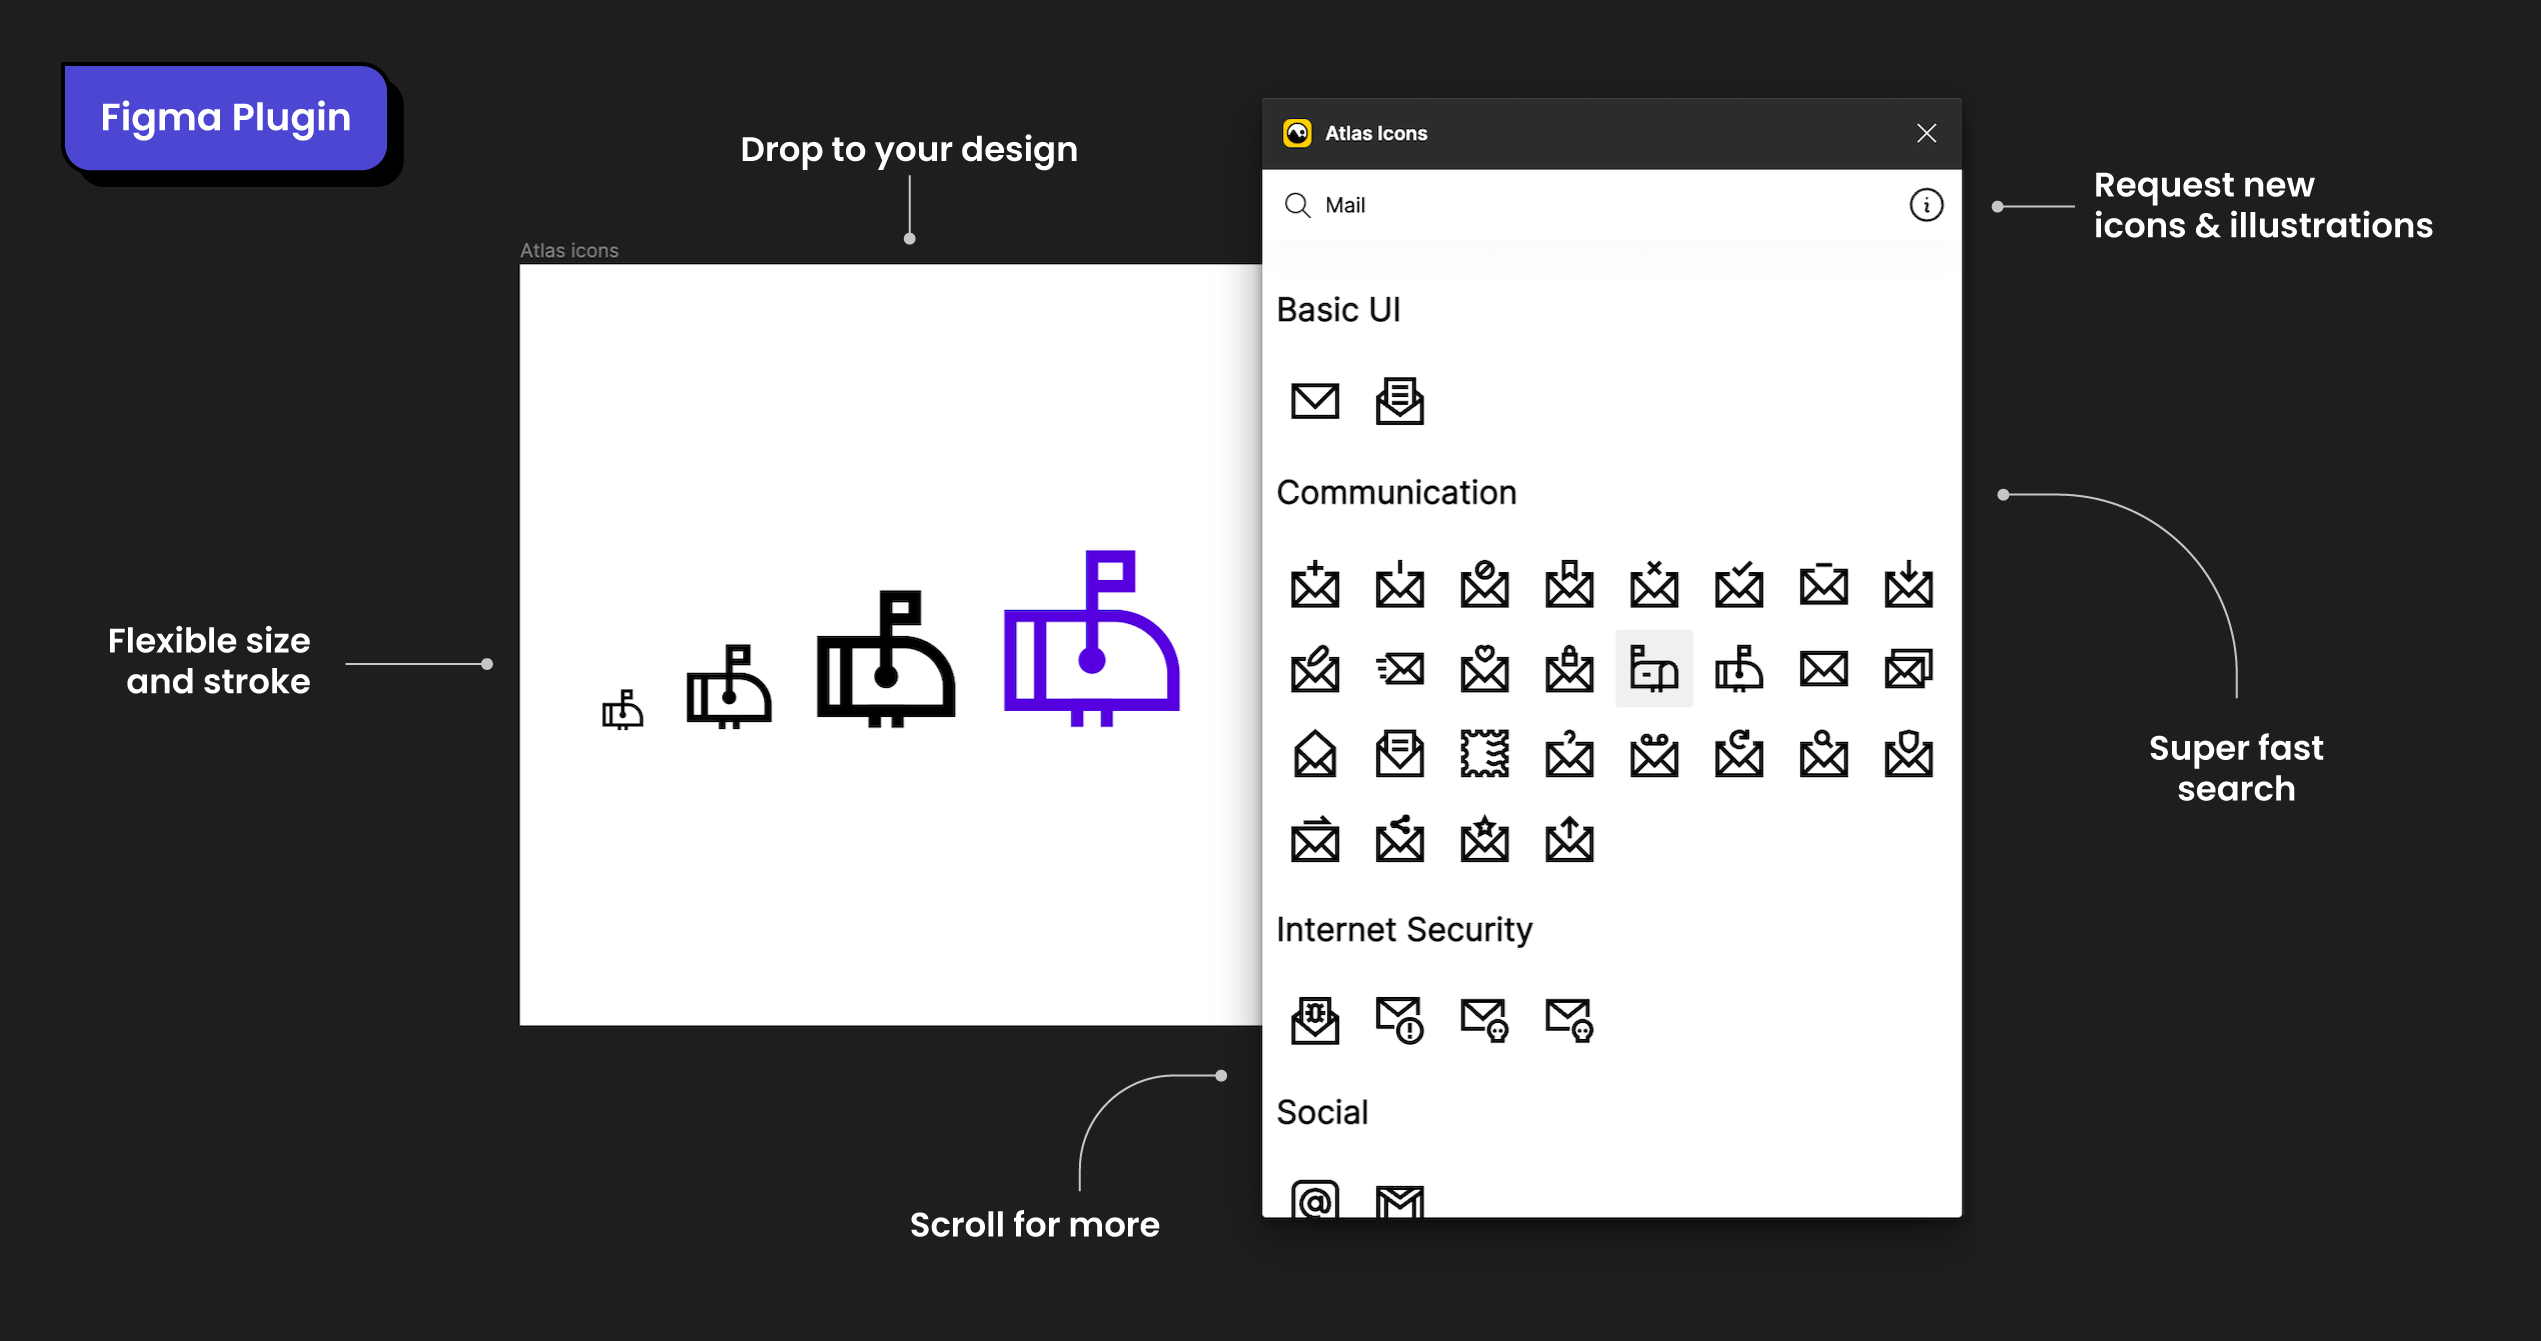Pick the envelope with download arrow icon
This screenshot has height=1341, width=2541.
[1908, 585]
